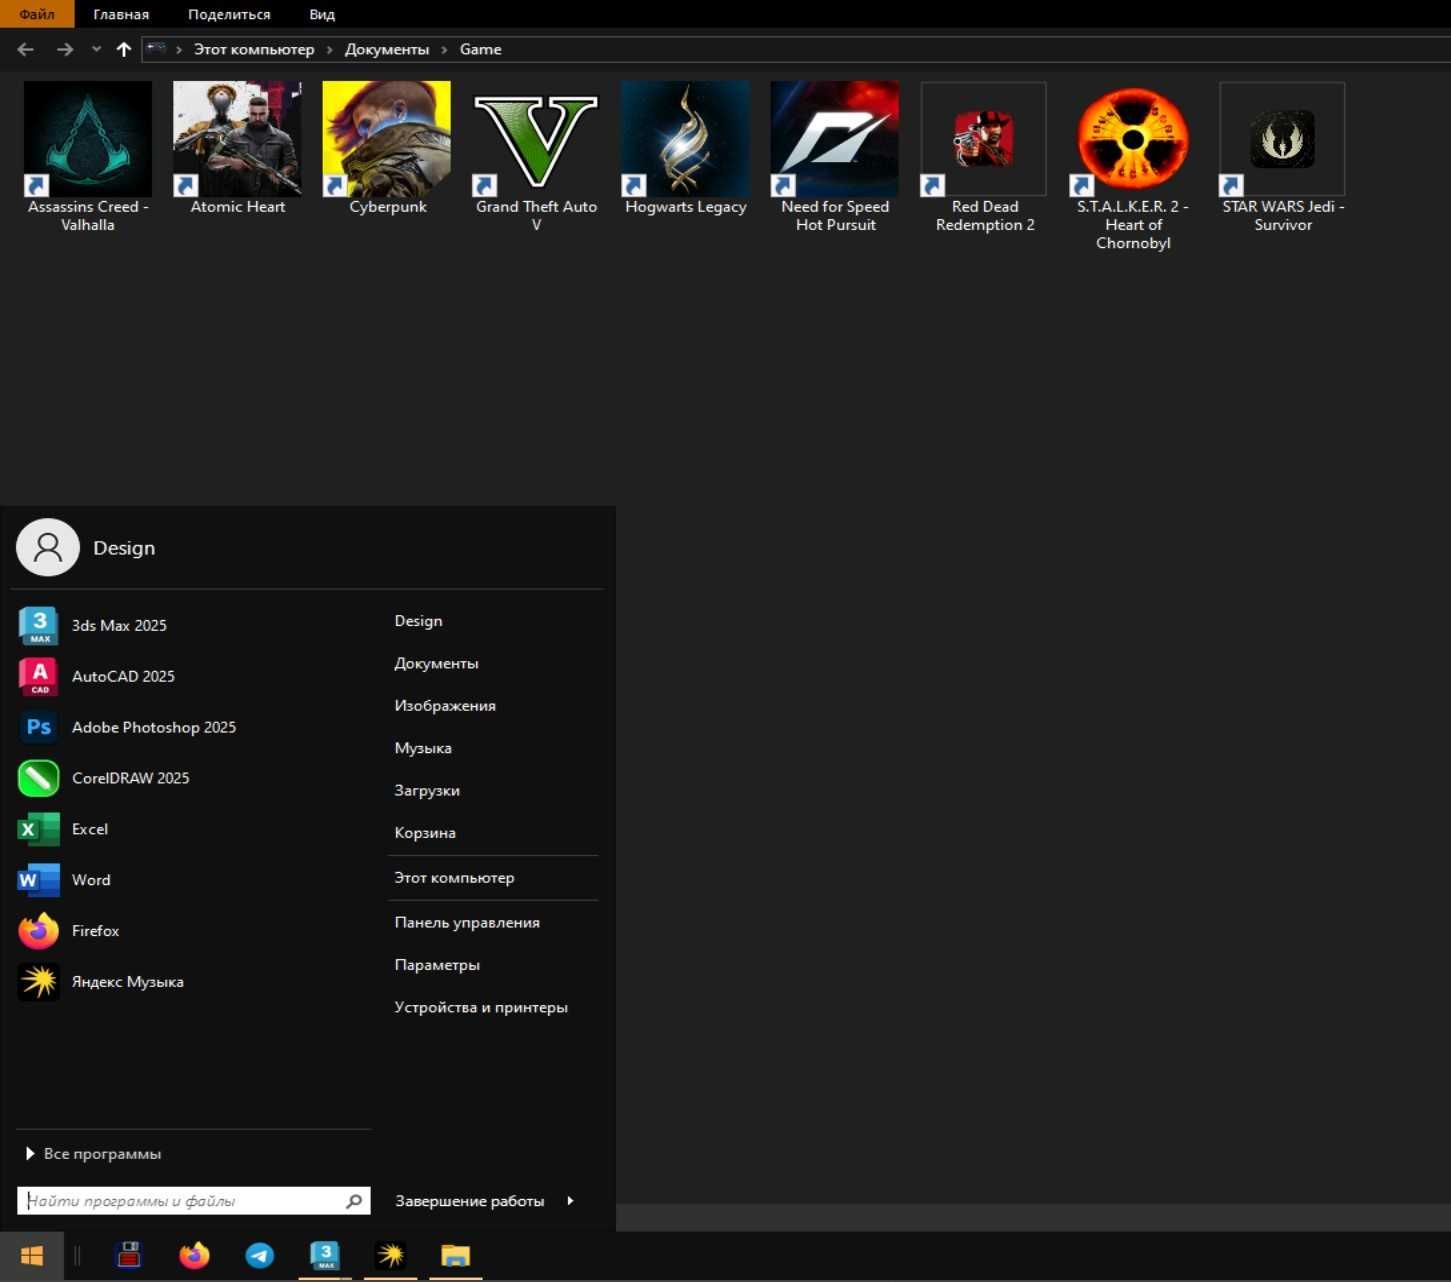Click the Design user avatar picture
The image size is (1451, 1282).
[48, 547]
